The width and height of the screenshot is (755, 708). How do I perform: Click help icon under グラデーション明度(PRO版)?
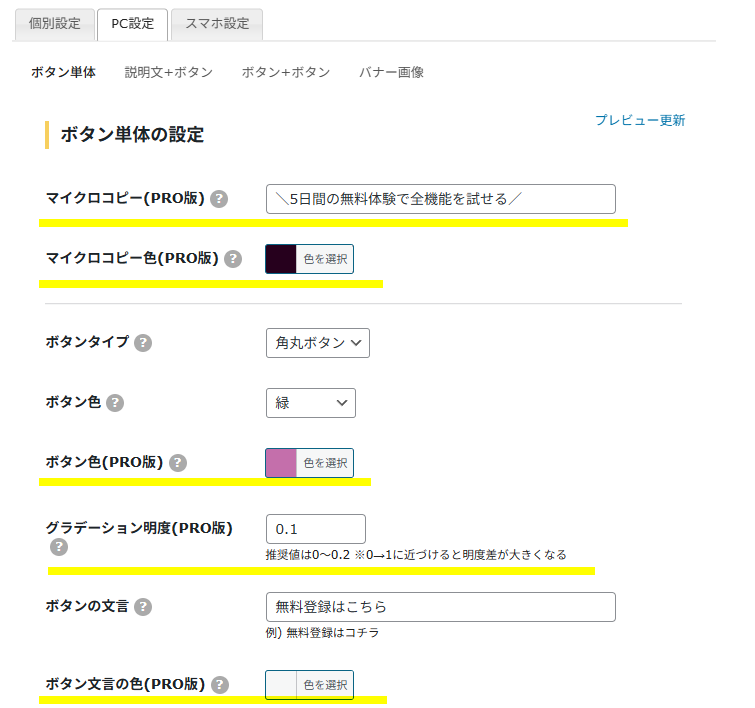(x=59, y=547)
